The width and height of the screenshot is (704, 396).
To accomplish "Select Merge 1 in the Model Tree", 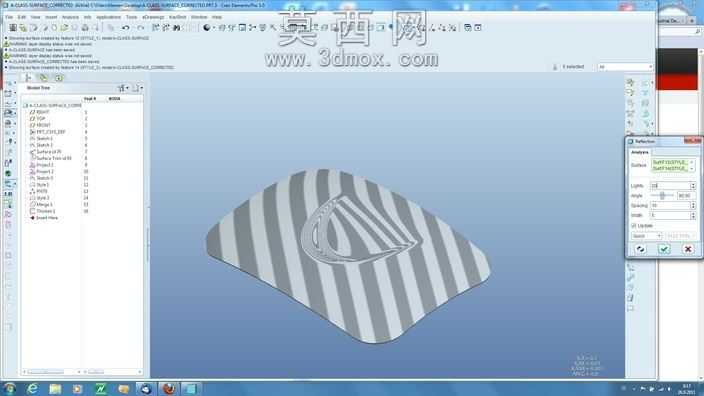I will click(x=44, y=204).
